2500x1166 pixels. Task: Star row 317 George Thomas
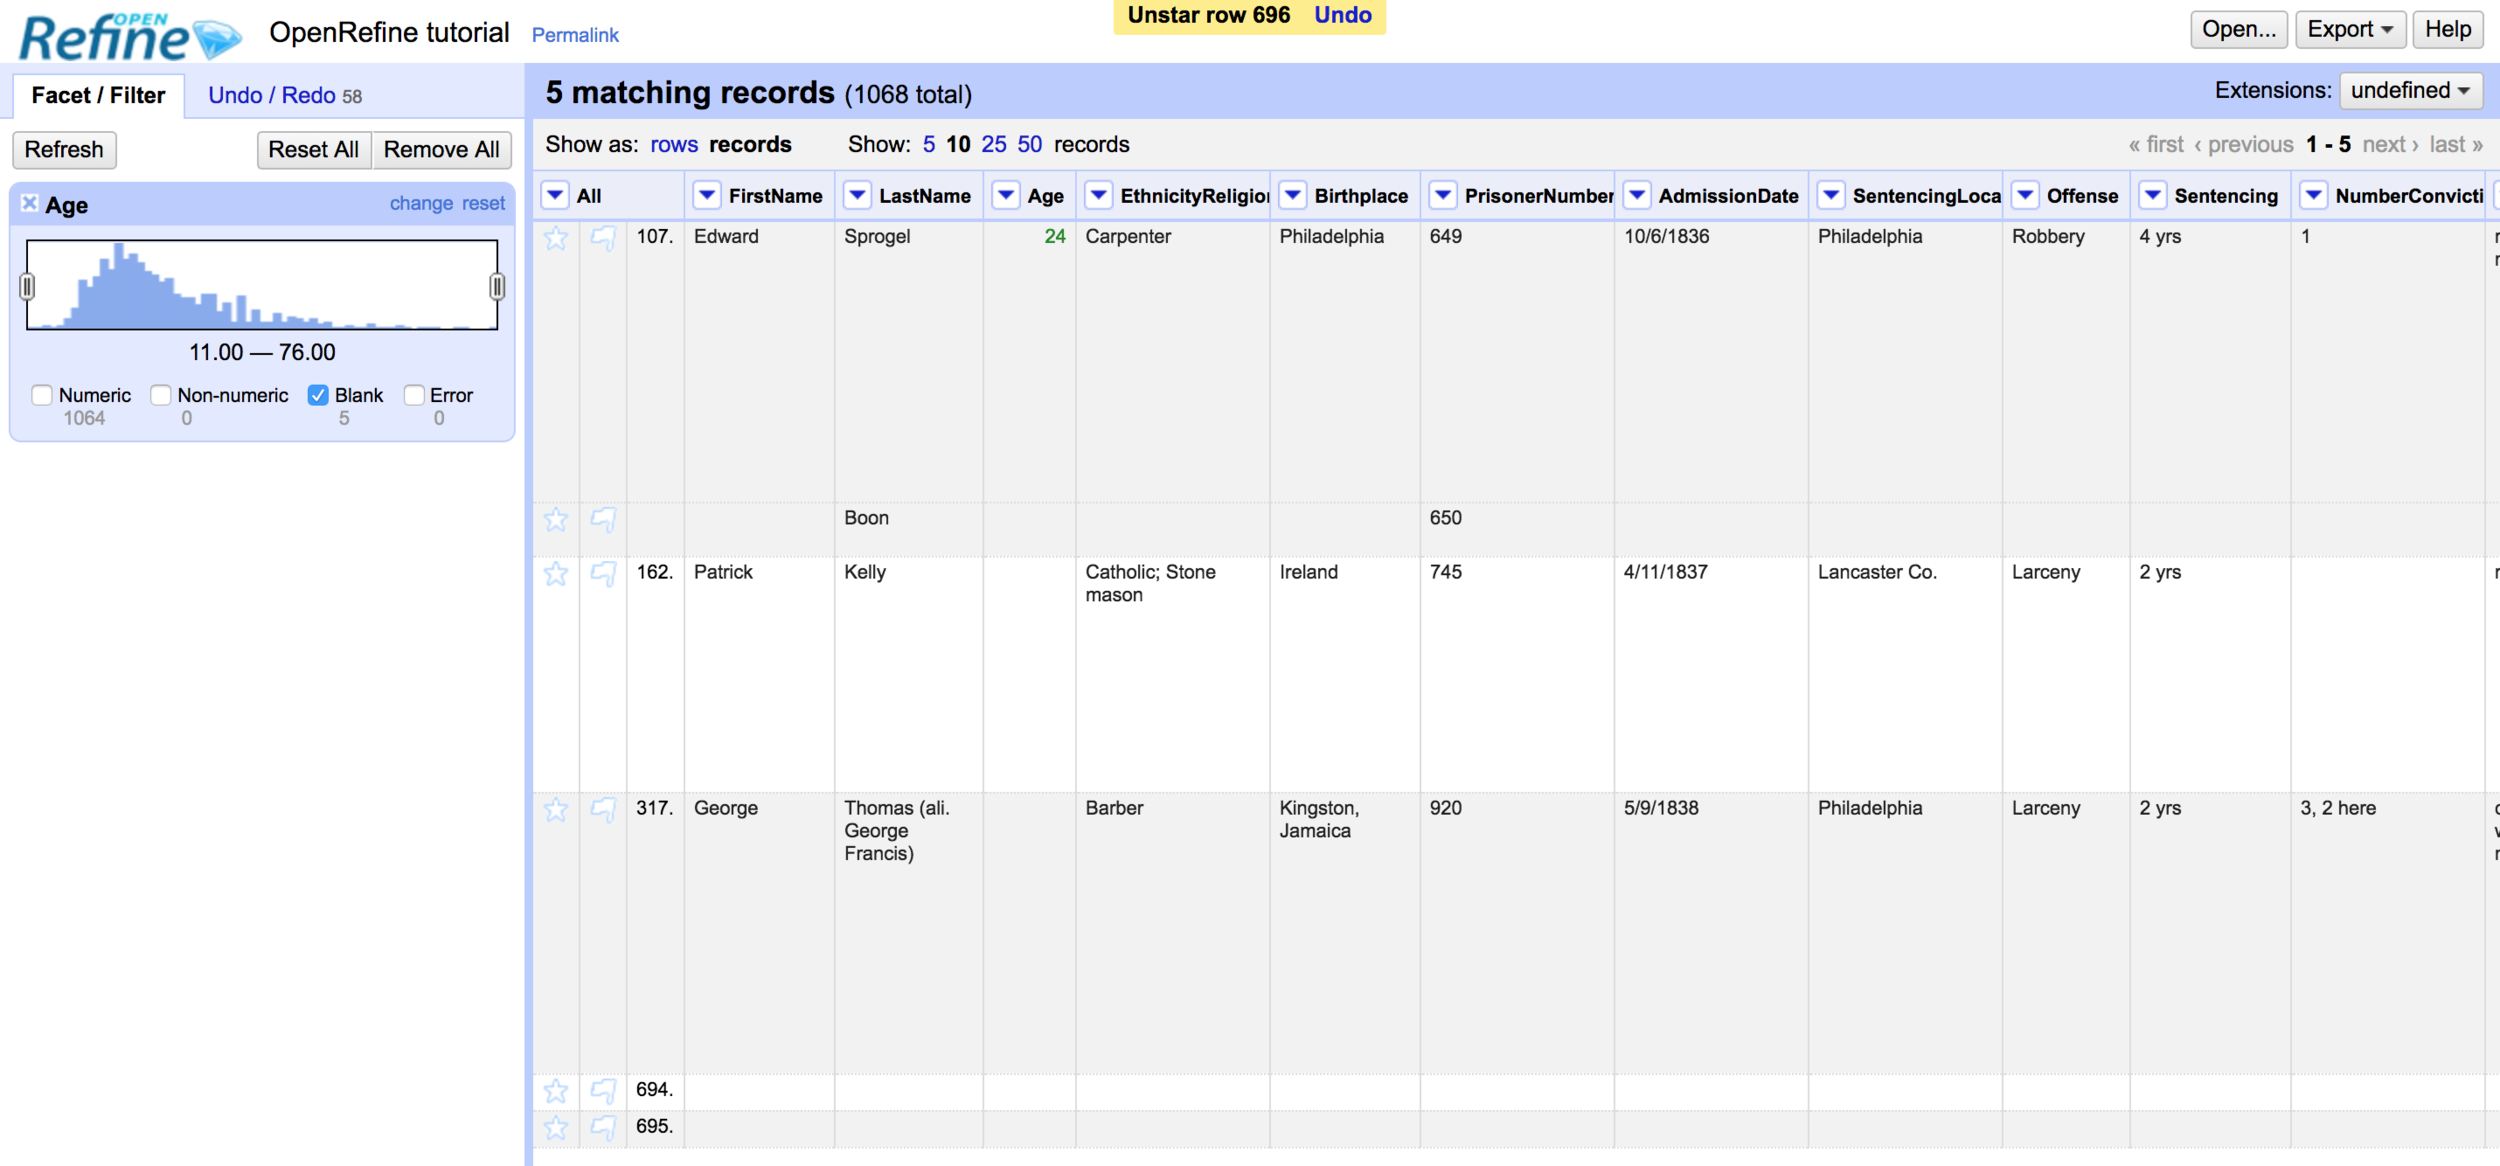(556, 809)
